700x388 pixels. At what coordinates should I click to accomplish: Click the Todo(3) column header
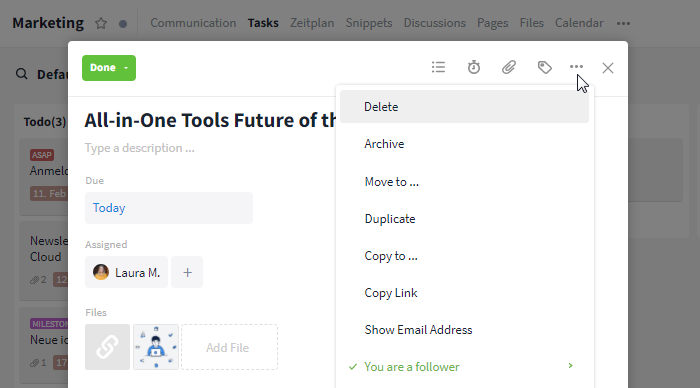(x=45, y=122)
